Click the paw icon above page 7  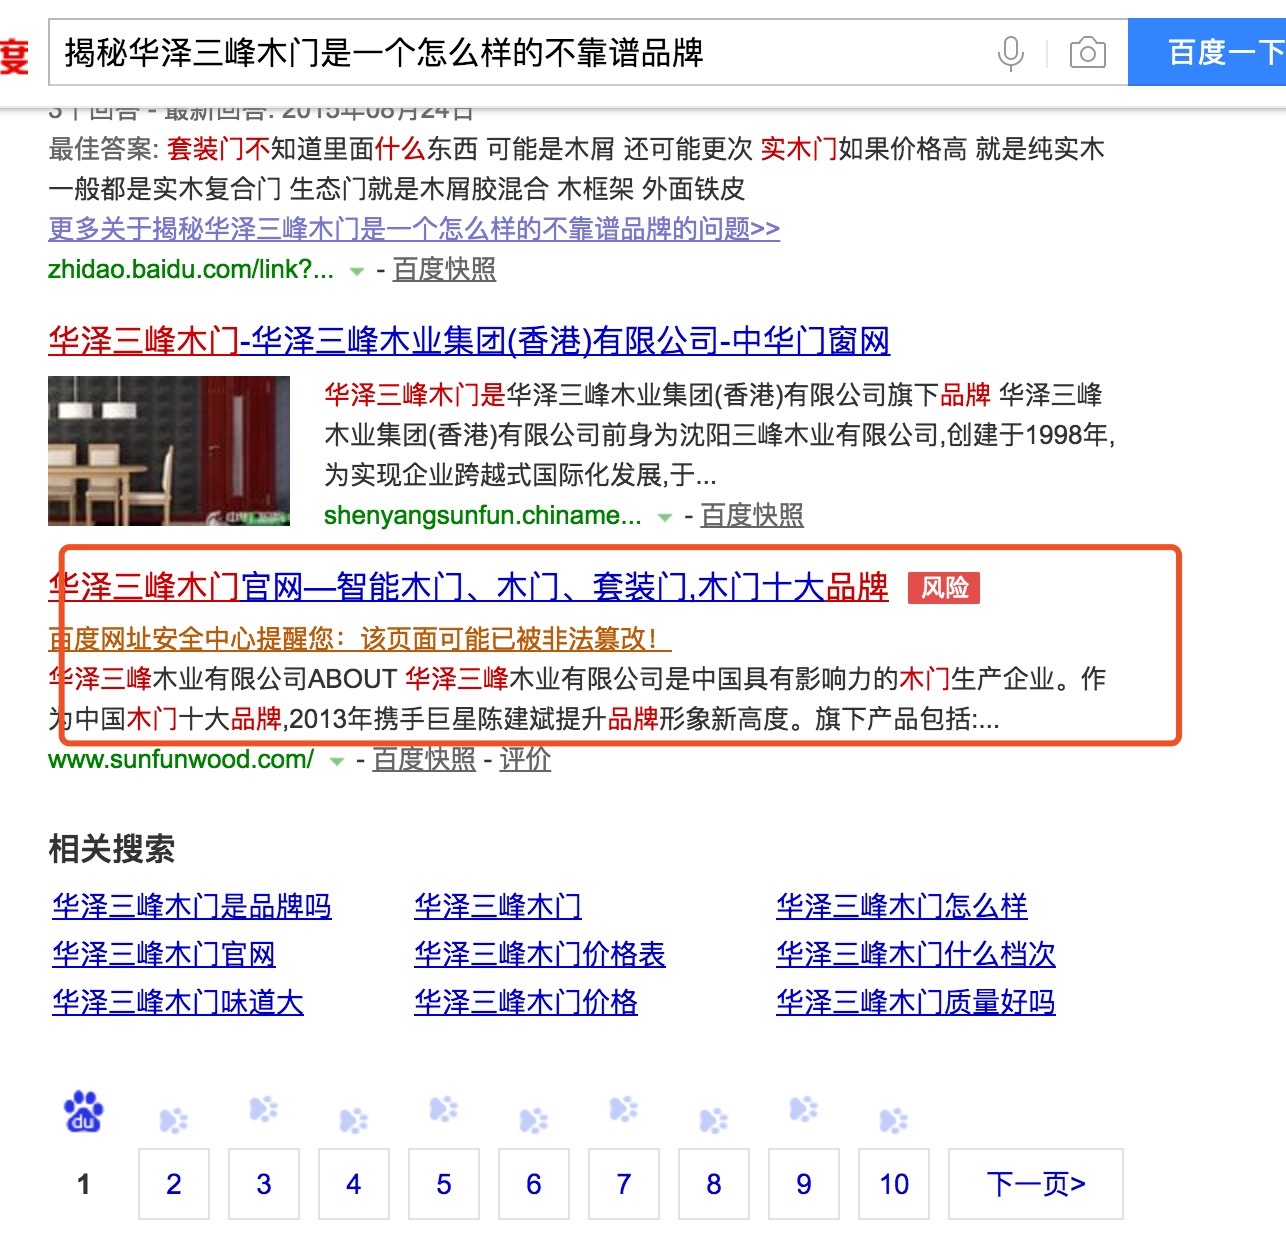624,1109
